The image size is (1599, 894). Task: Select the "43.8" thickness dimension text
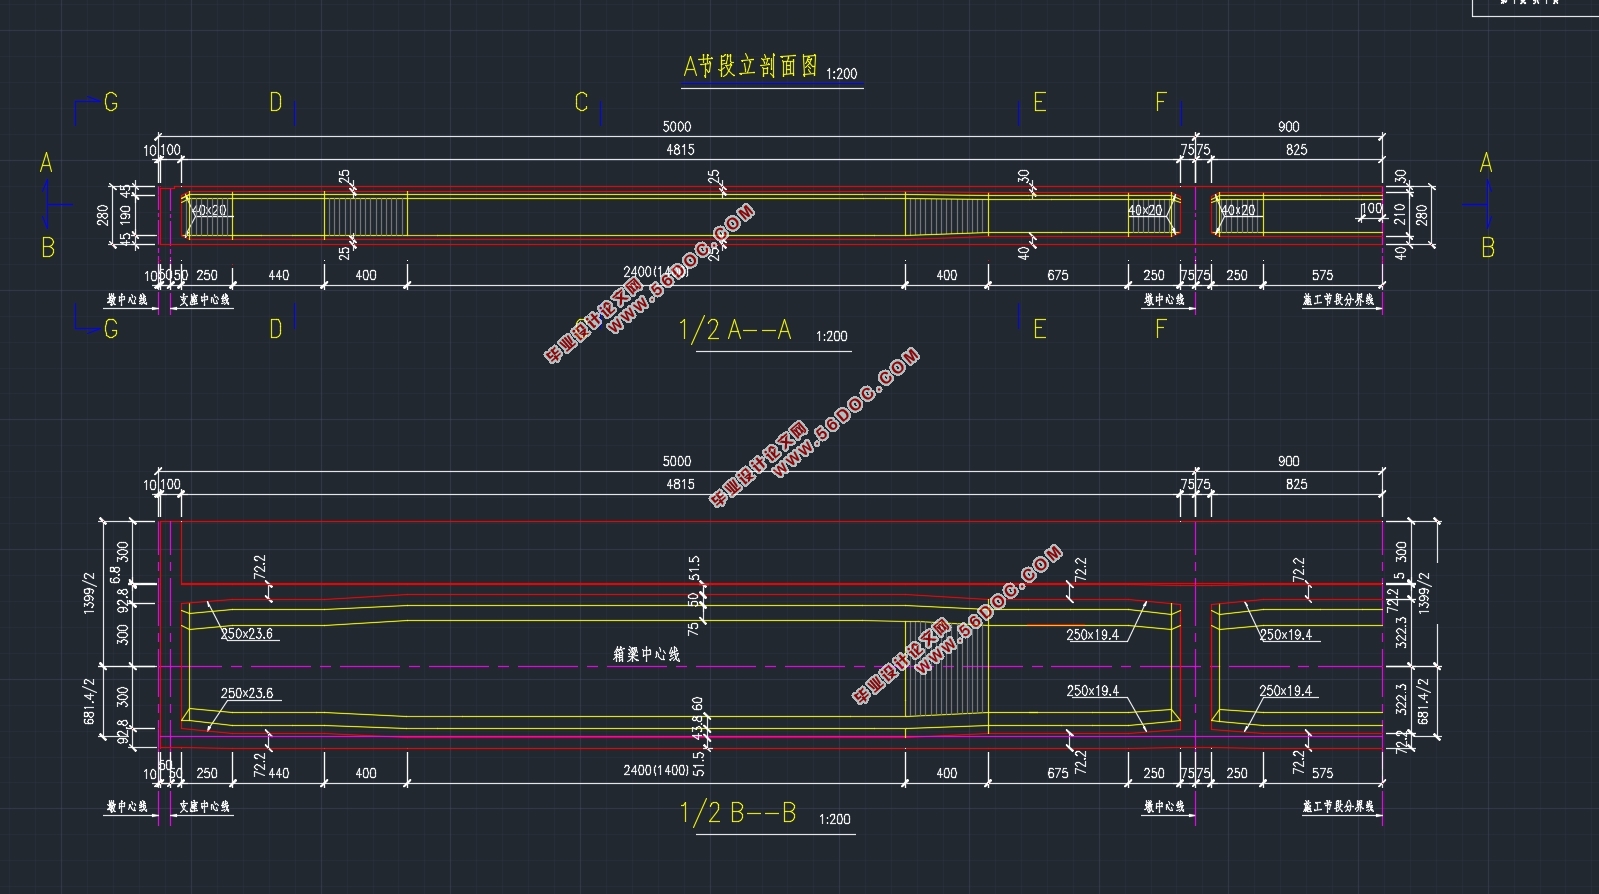pos(697,726)
